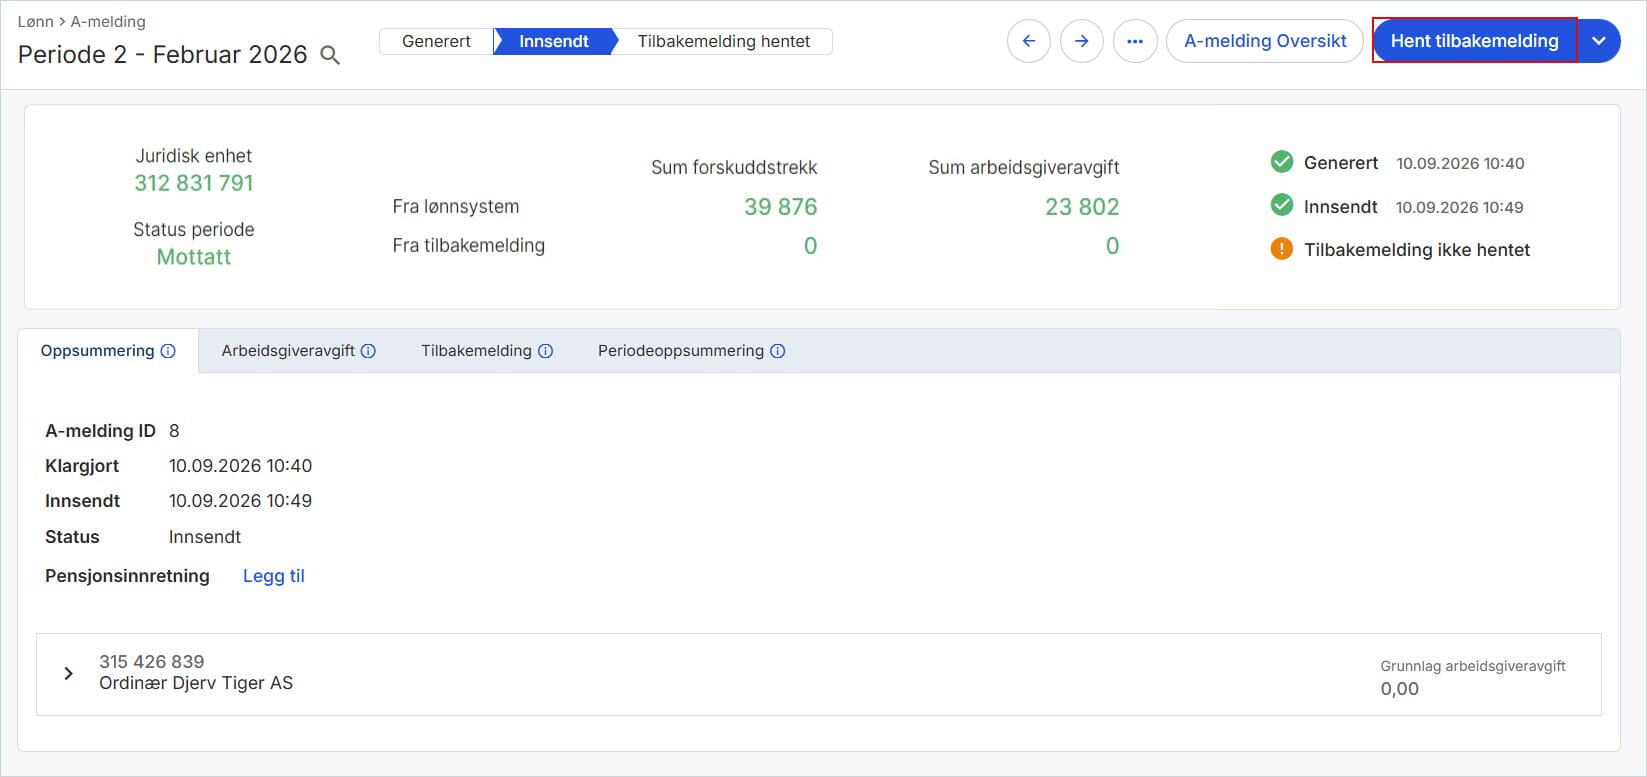Click the Hent tilbakemelding button

[1474, 41]
